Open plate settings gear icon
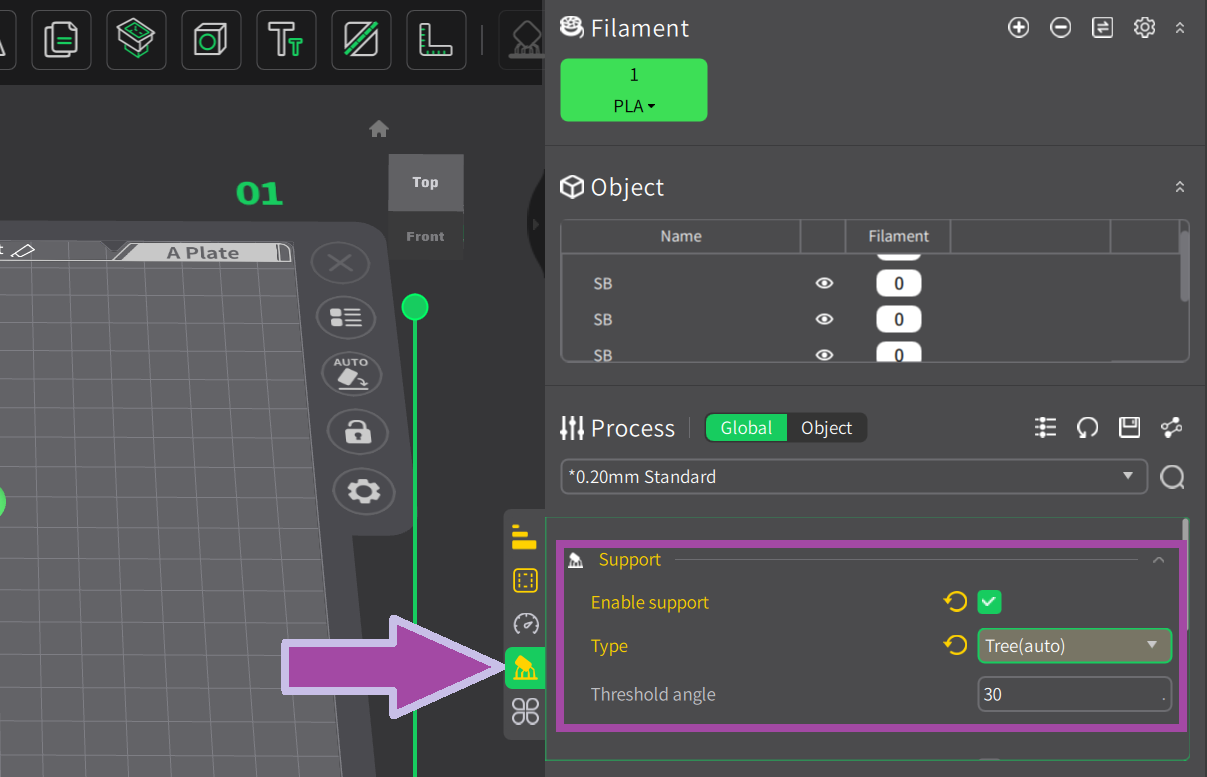1207x777 pixels. coord(362,491)
